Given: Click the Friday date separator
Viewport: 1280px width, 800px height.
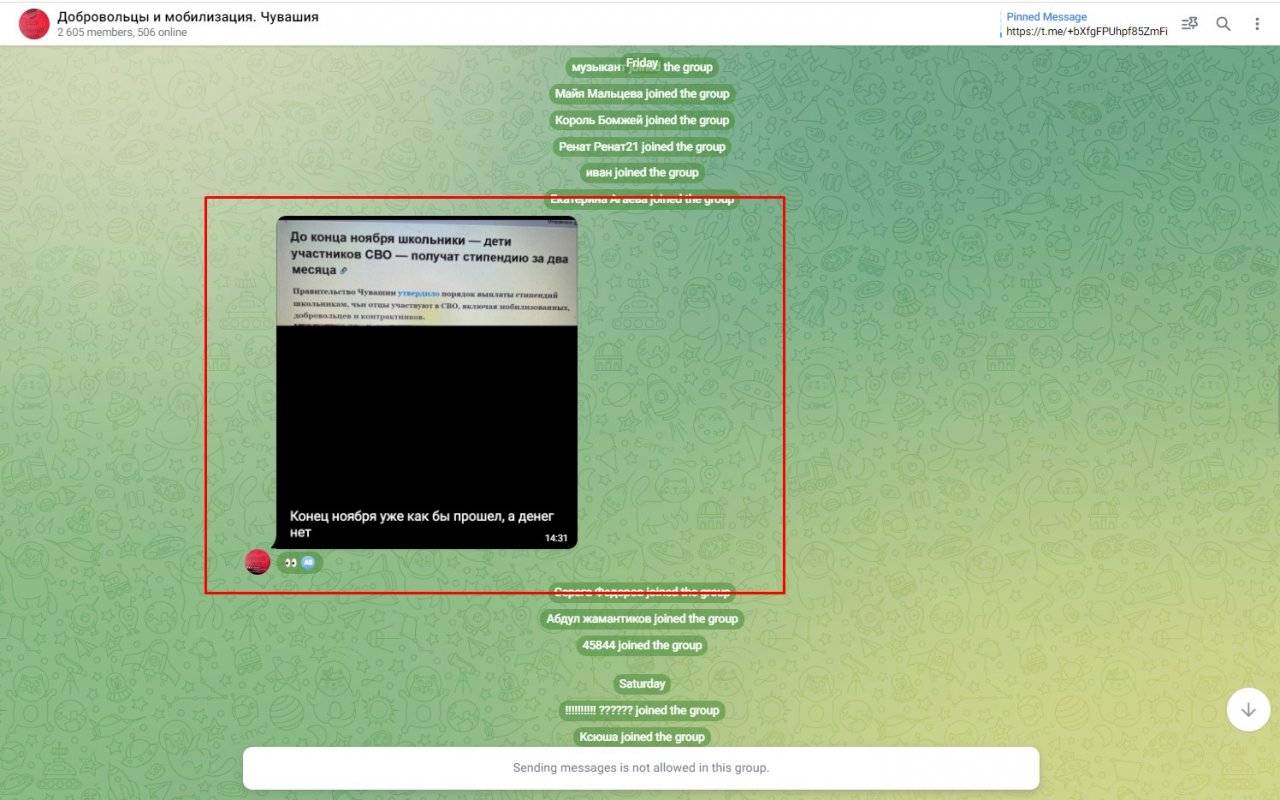Looking at the screenshot, I should coord(642,63).
